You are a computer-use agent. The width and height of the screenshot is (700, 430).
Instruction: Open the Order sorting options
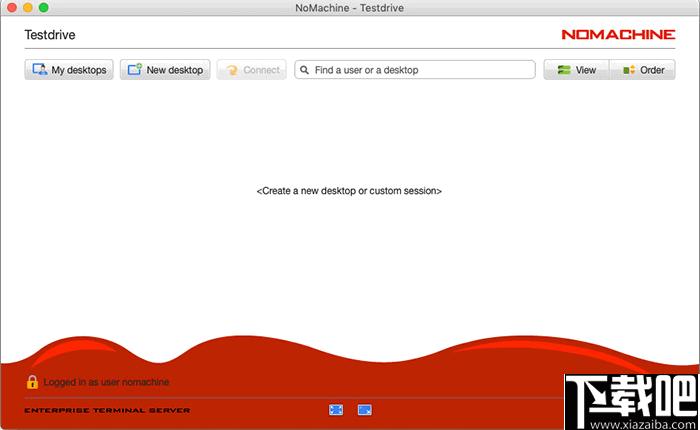click(x=642, y=70)
